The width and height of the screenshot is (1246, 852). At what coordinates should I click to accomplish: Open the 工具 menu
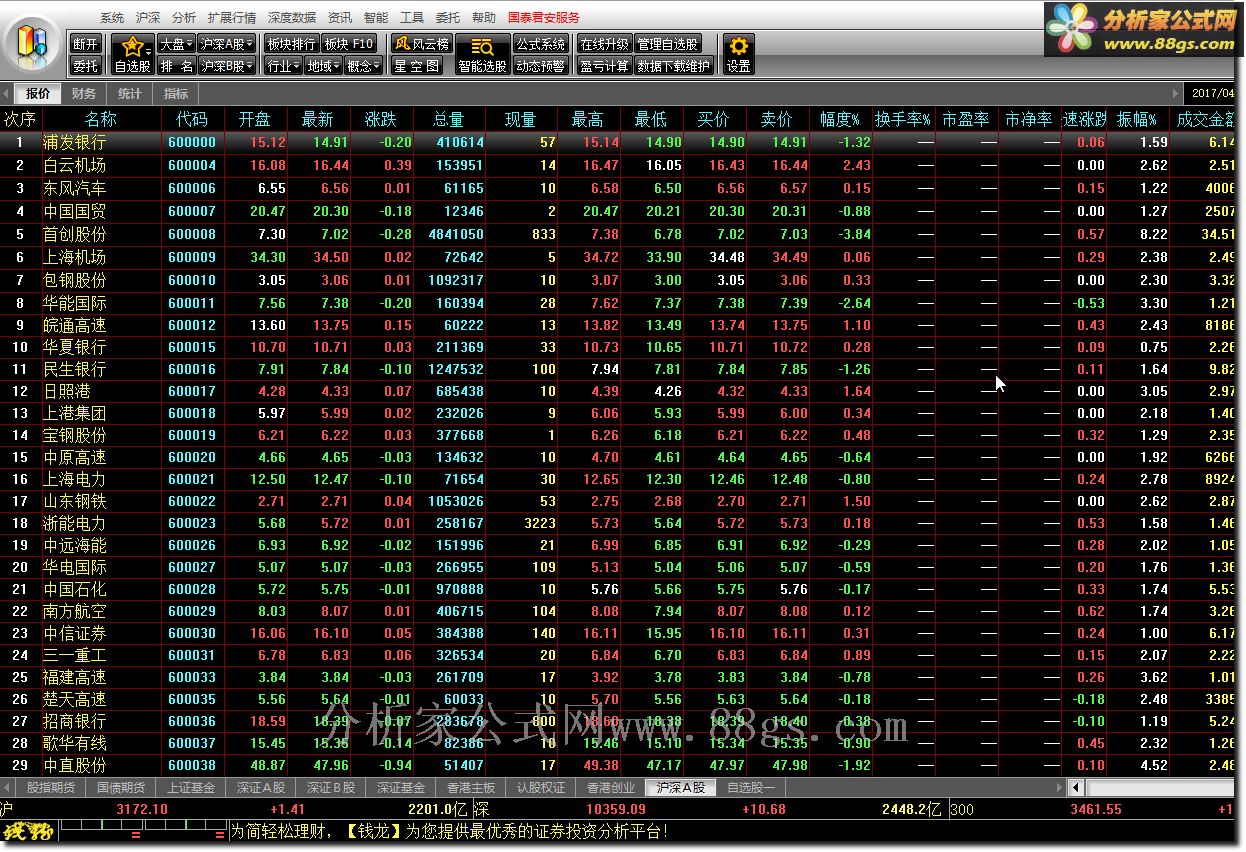412,18
